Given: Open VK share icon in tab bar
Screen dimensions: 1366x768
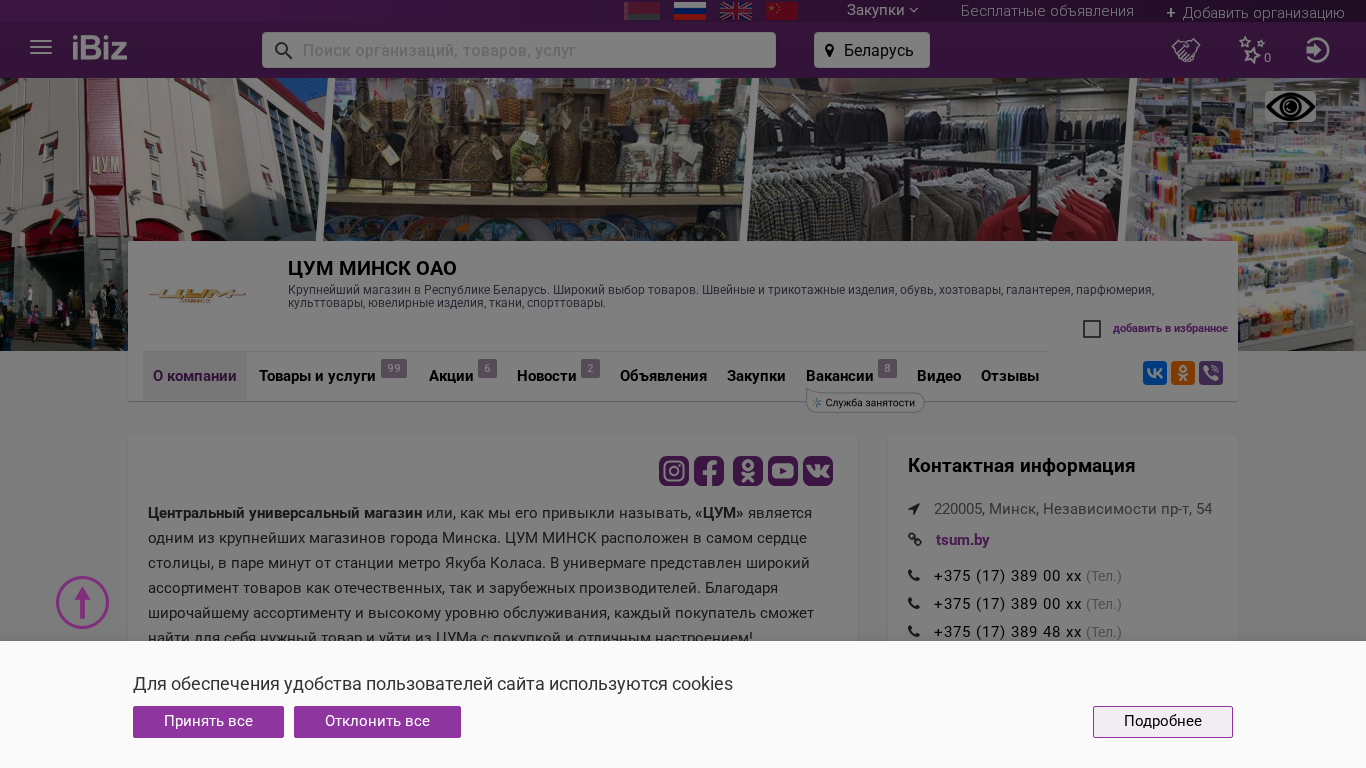Looking at the screenshot, I should tap(1155, 373).
